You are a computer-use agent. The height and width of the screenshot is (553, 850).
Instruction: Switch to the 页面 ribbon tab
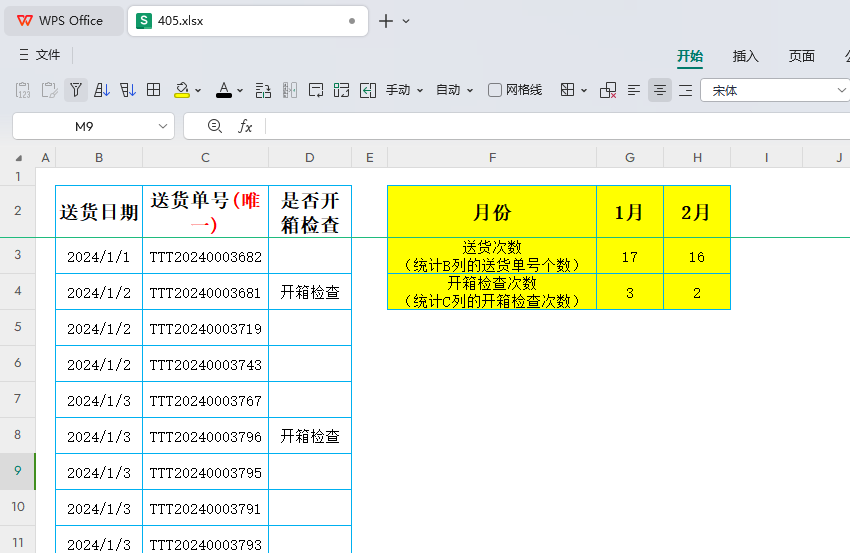(801, 56)
